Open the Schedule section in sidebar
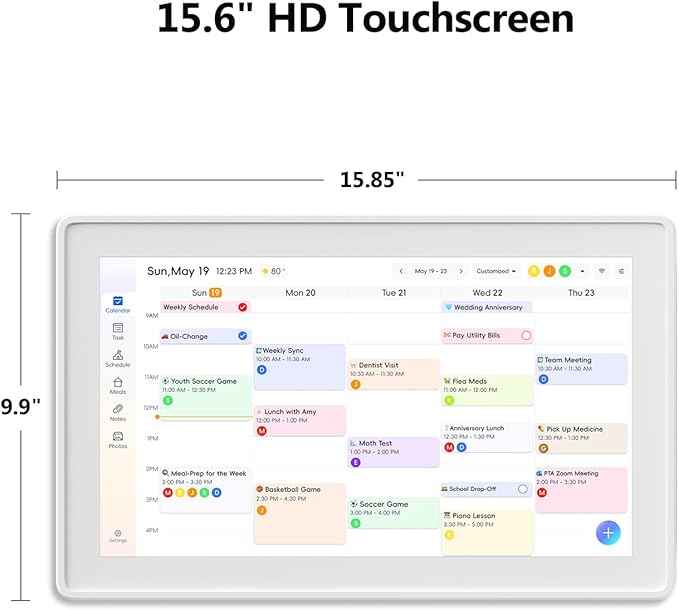679x610 pixels. (x=118, y=358)
